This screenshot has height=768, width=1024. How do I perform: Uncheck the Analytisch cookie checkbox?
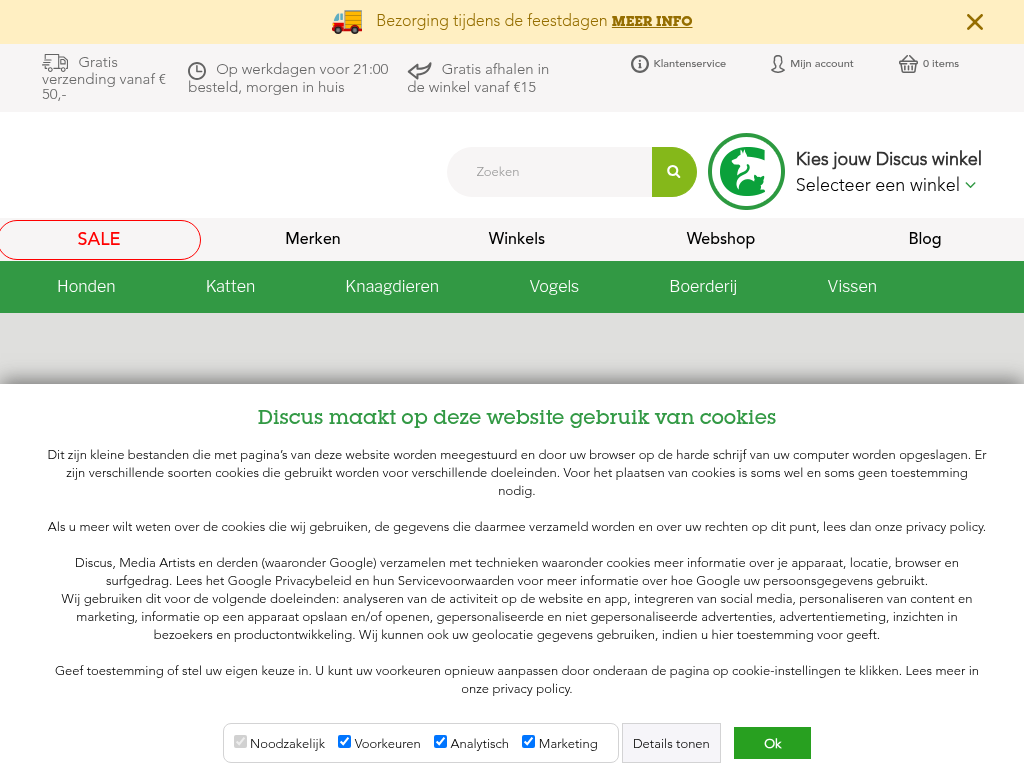440,742
